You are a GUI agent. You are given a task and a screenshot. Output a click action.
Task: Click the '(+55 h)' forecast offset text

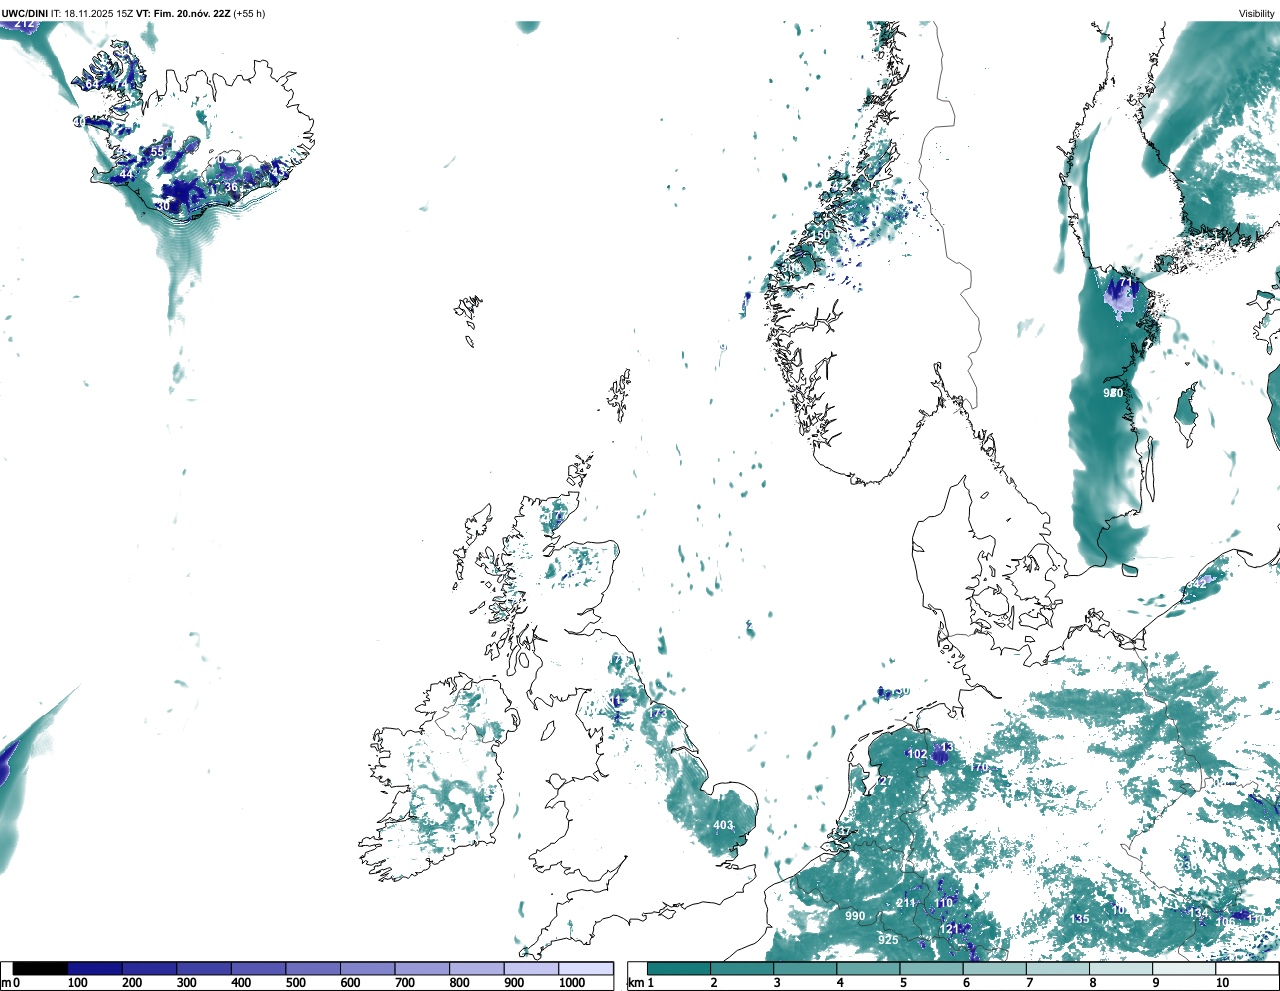pyautogui.click(x=249, y=14)
